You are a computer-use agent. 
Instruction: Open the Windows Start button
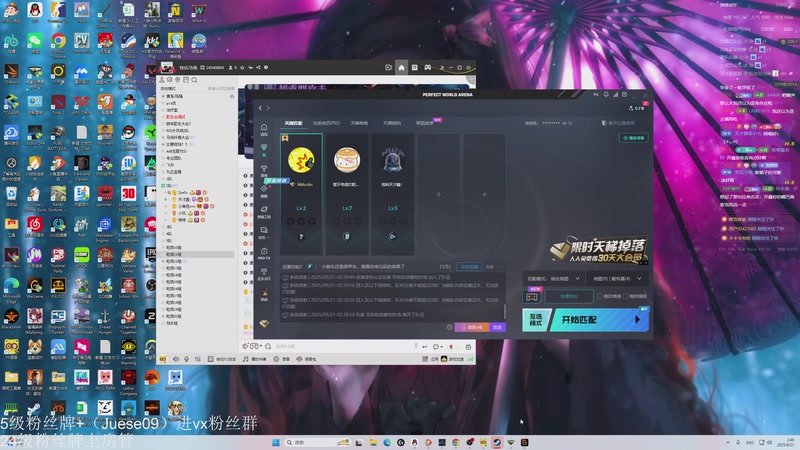point(276,442)
